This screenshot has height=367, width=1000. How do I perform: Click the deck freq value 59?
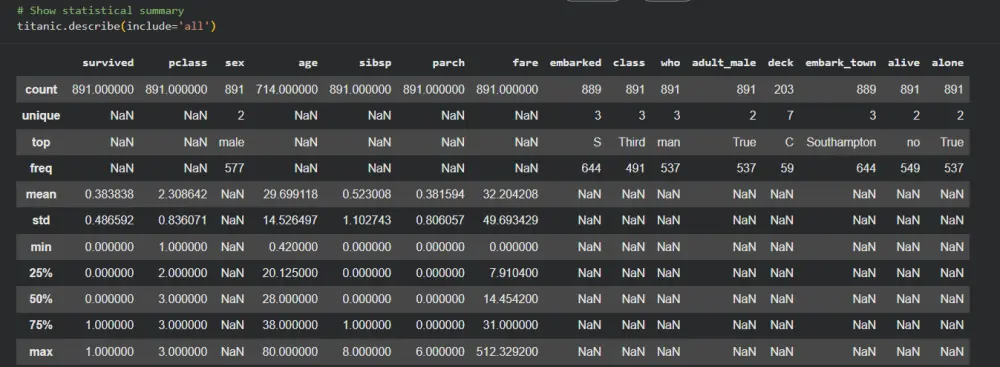pyautogui.click(x=787, y=169)
